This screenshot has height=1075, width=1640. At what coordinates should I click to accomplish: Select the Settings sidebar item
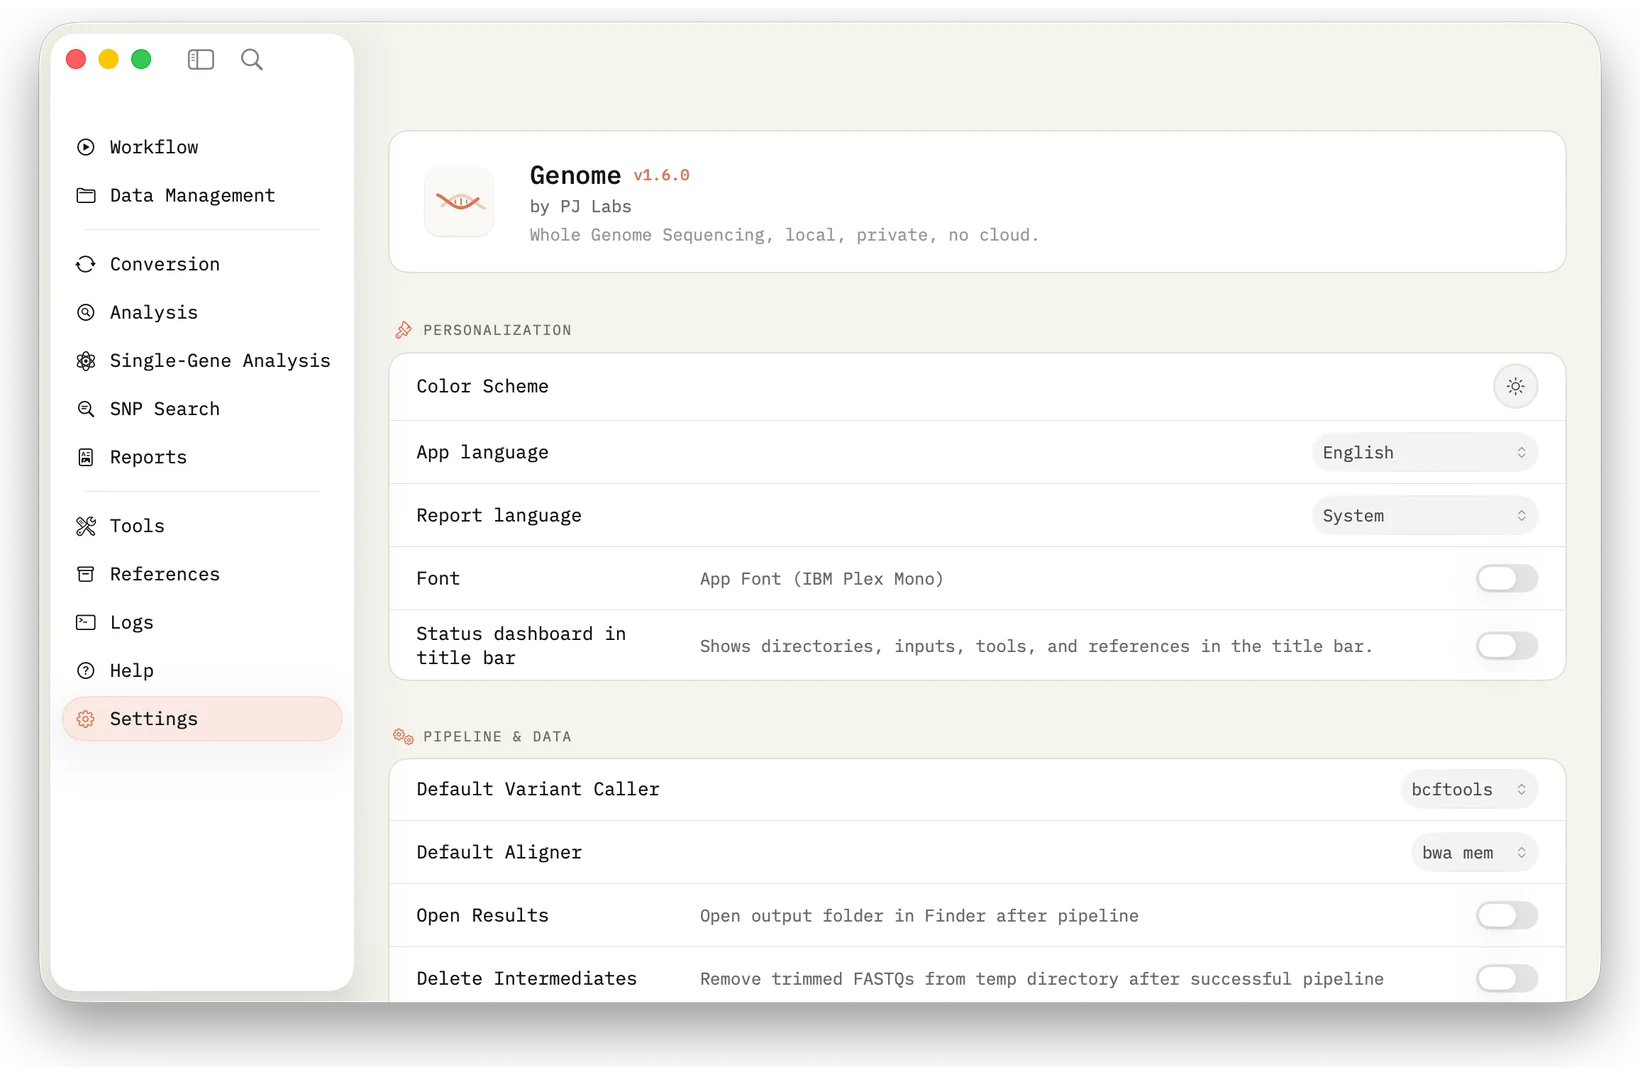(202, 719)
